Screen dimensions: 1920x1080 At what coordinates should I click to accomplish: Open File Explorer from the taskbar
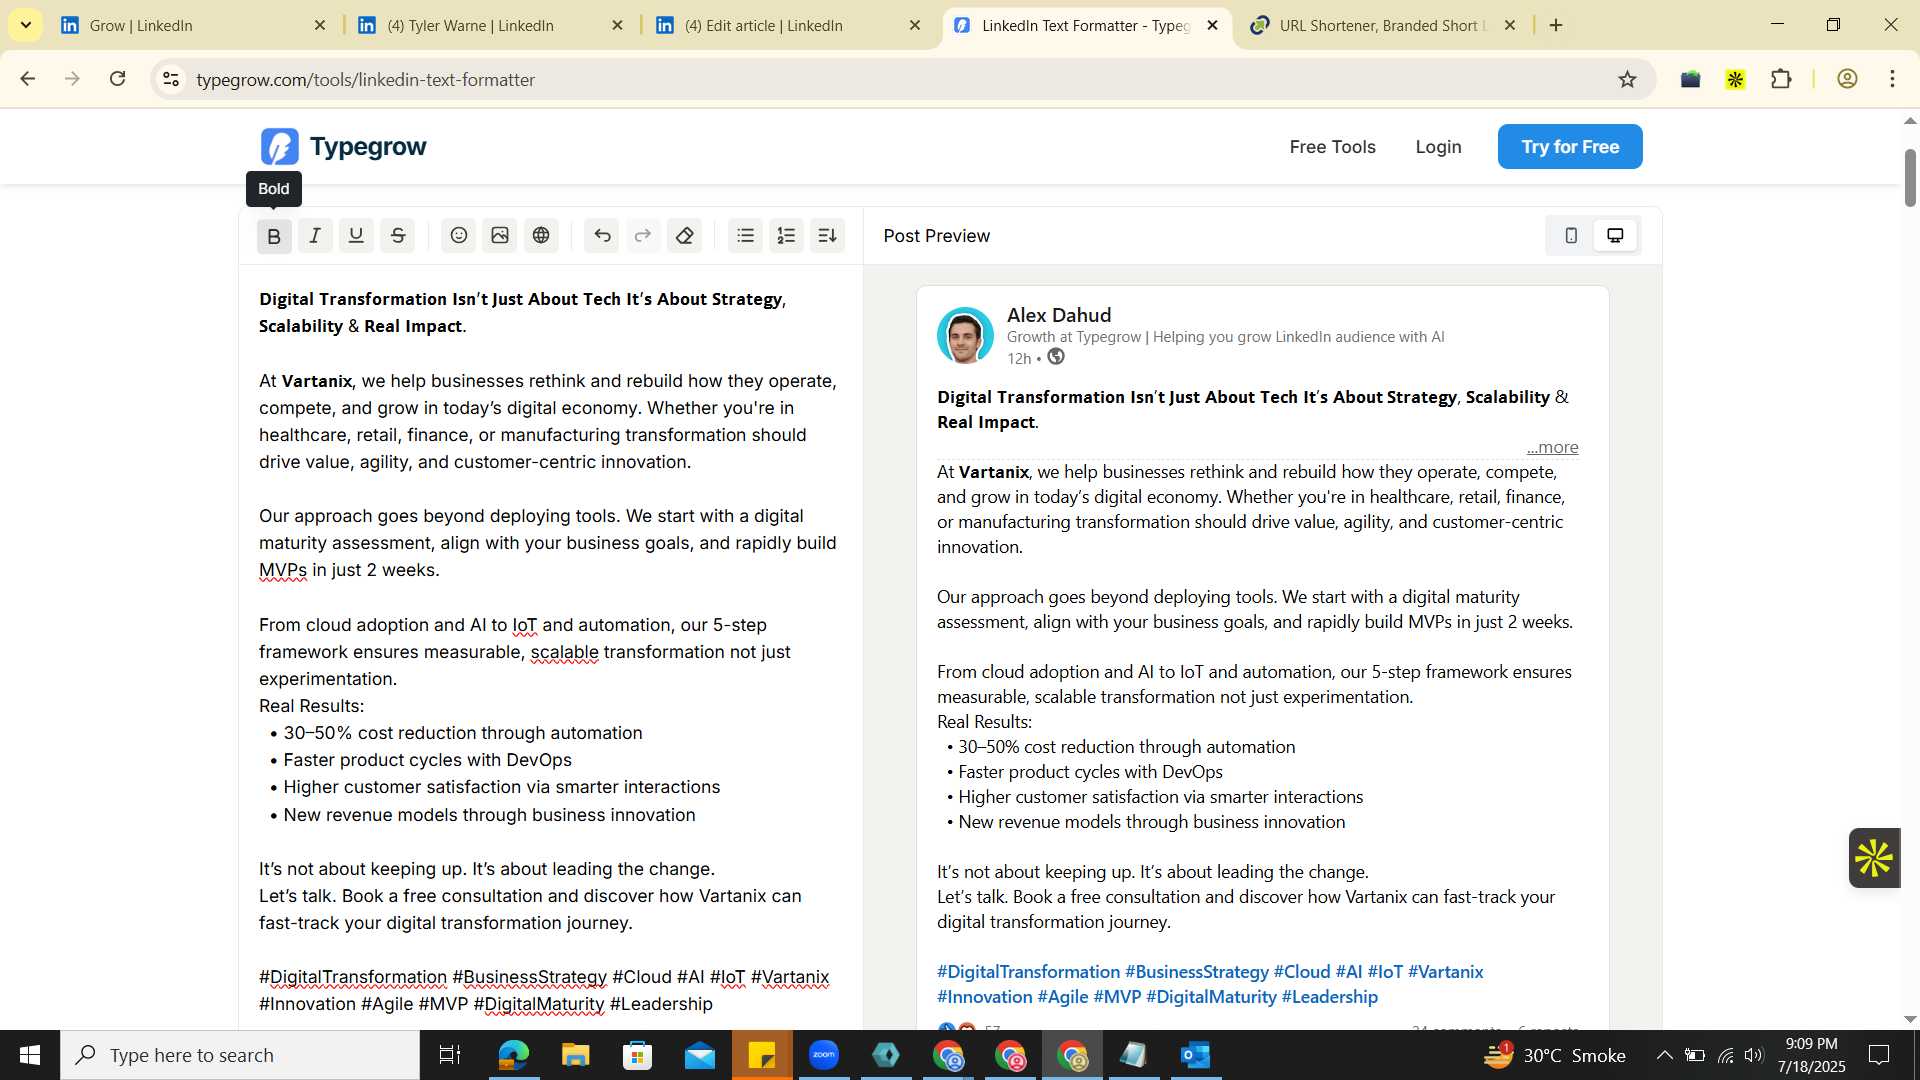click(x=575, y=1055)
